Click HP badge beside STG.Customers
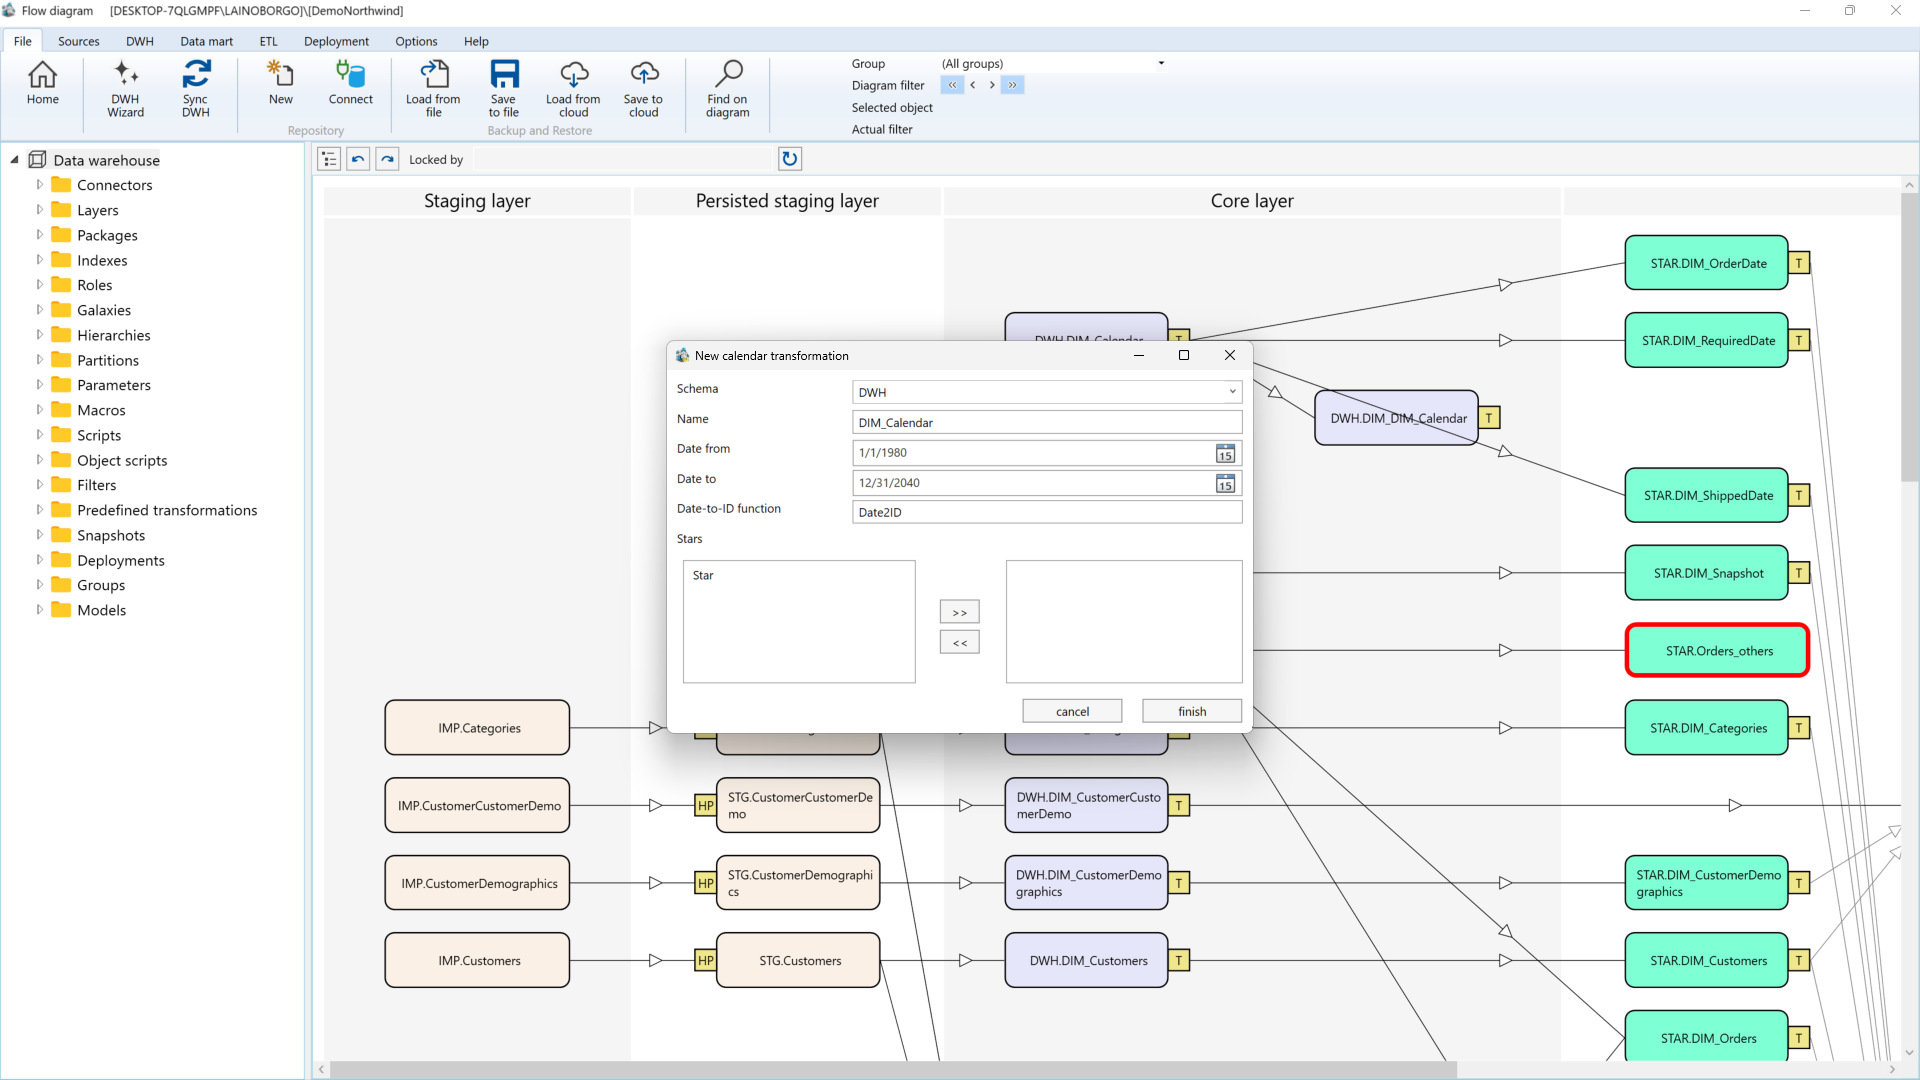 pyautogui.click(x=706, y=961)
